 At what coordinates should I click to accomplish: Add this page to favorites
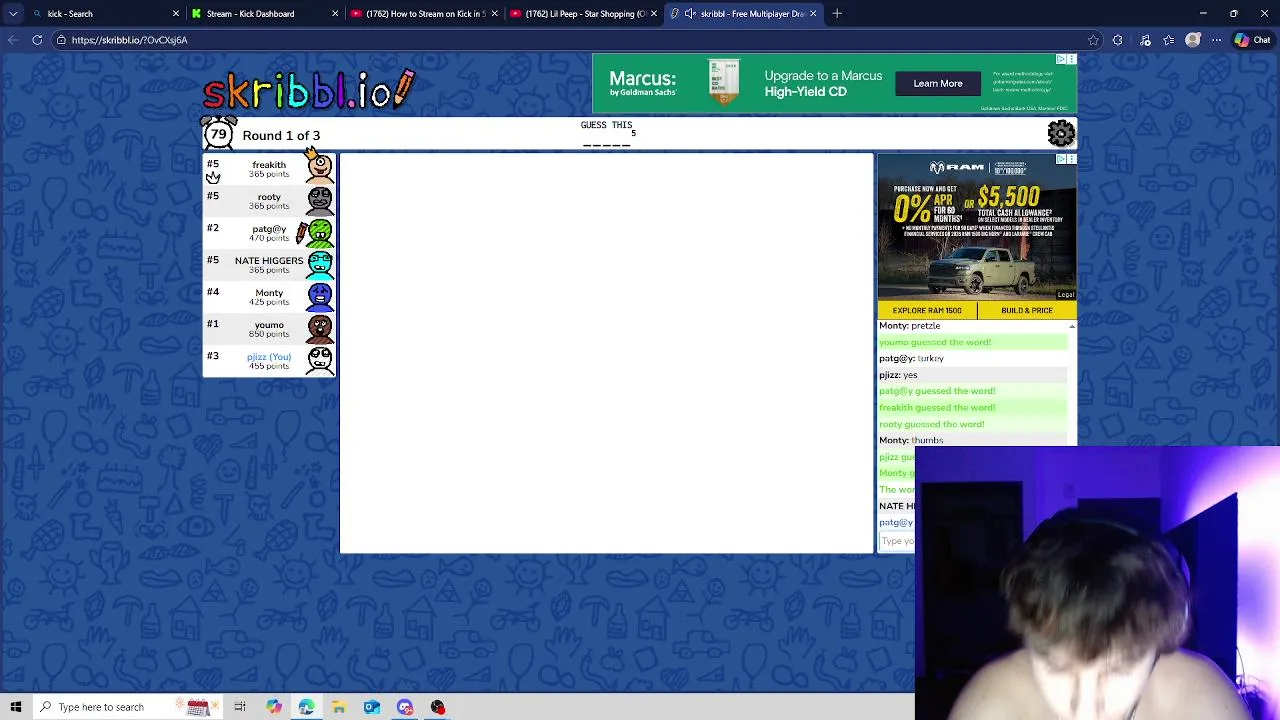pos(1093,40)
